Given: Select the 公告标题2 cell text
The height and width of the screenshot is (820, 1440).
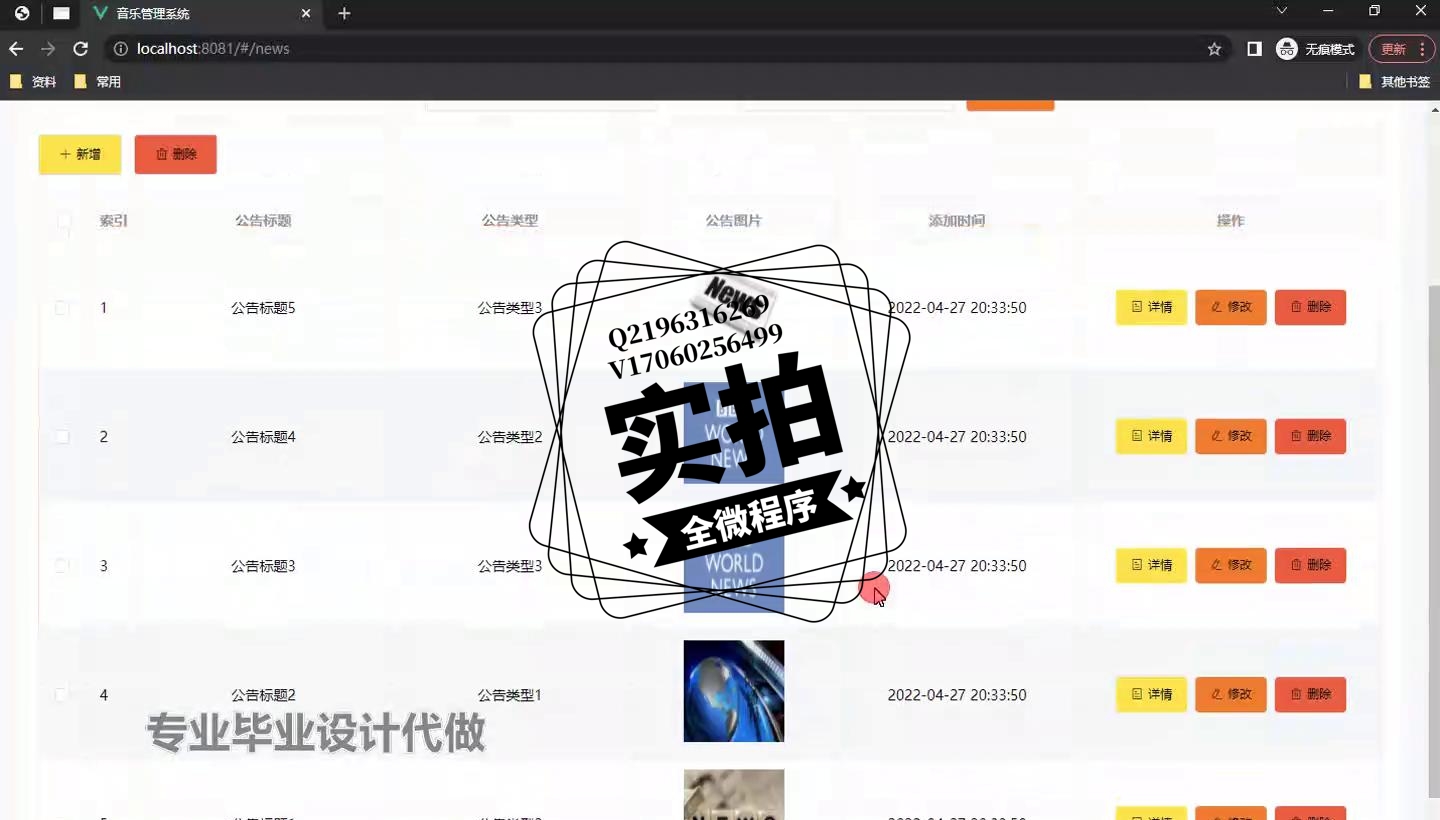Looking at the screenshot, I should click(x=263, y=695).
